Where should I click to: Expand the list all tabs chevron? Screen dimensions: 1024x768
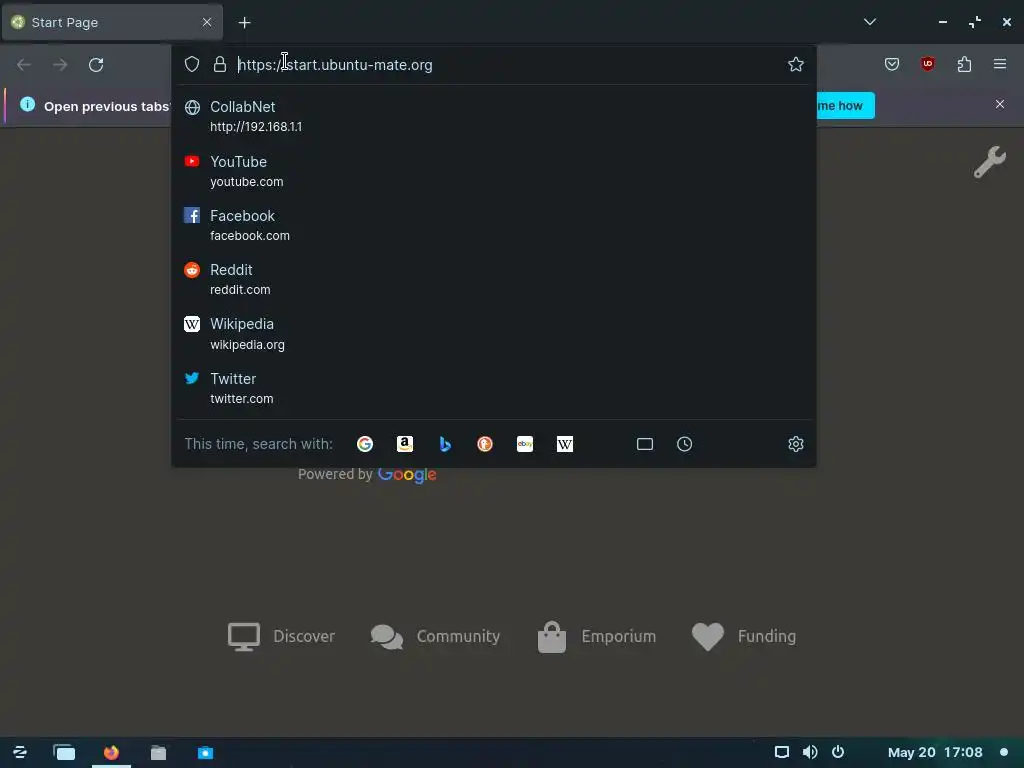[870, 22]
